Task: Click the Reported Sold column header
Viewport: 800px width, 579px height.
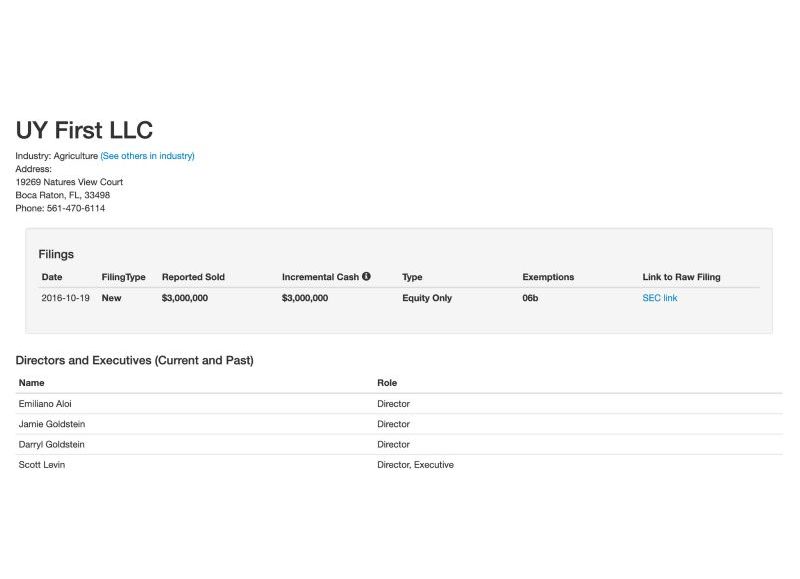Action: (x=193, y=277)
